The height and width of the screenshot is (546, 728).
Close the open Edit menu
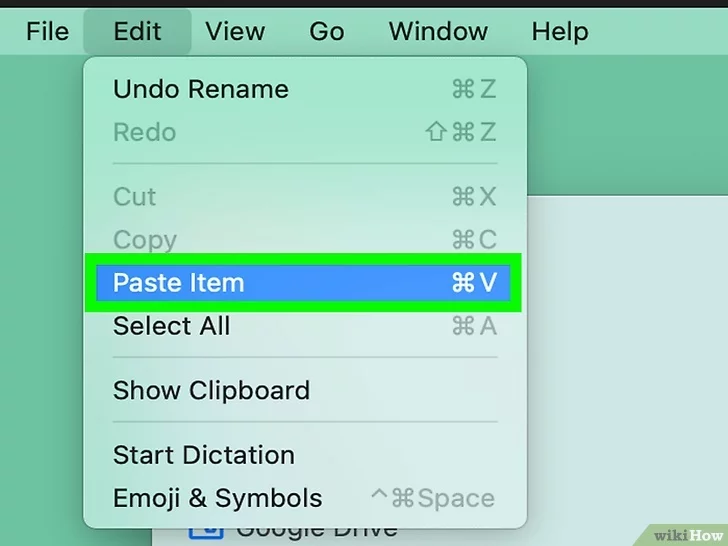(137, 31)
